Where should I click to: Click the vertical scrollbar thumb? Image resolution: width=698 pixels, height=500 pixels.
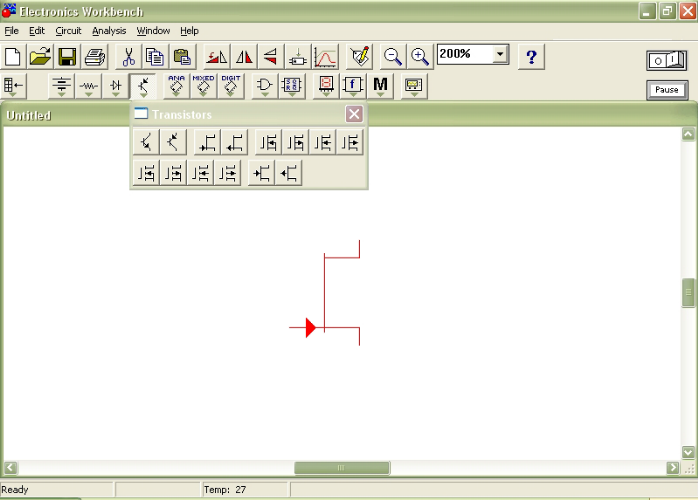(688, 293)
